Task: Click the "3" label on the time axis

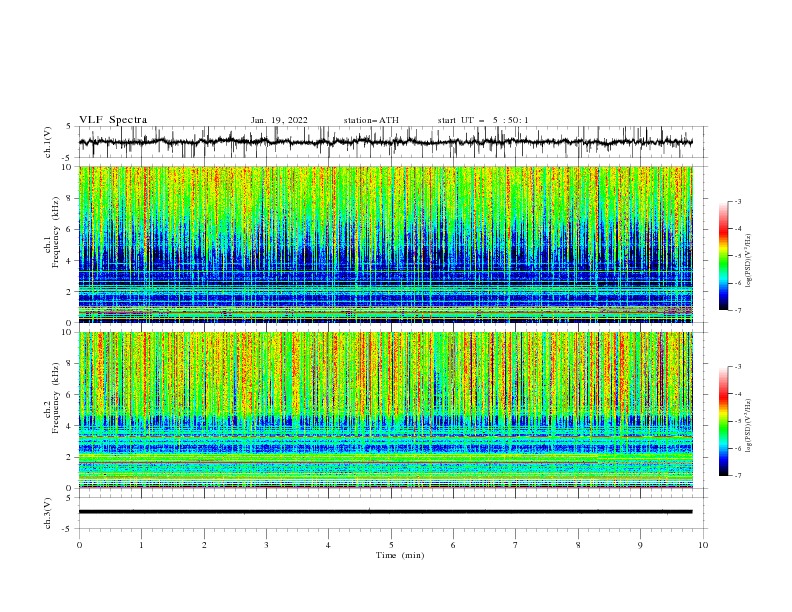Action: point(267,545)
